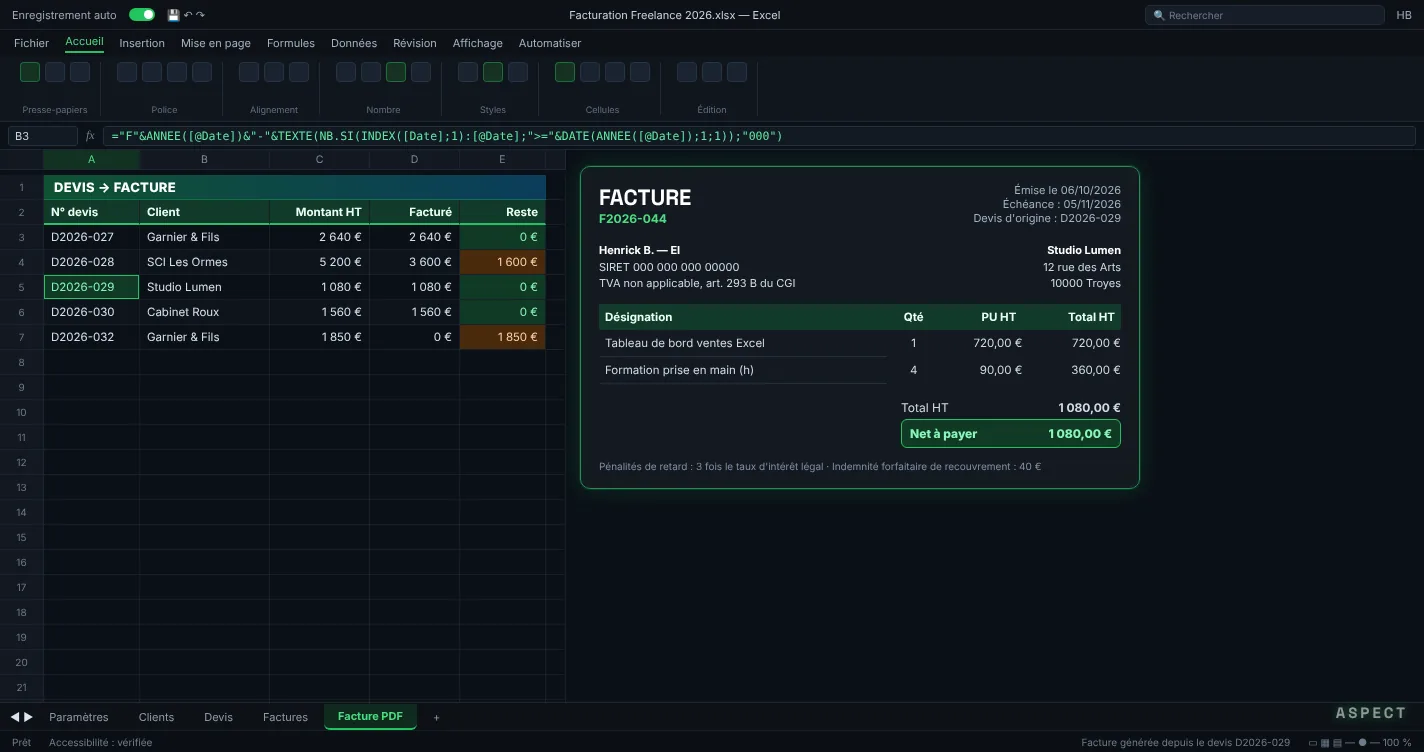Select row 10 header
The height and width of the screenshot is (752, 1424).
21,412
